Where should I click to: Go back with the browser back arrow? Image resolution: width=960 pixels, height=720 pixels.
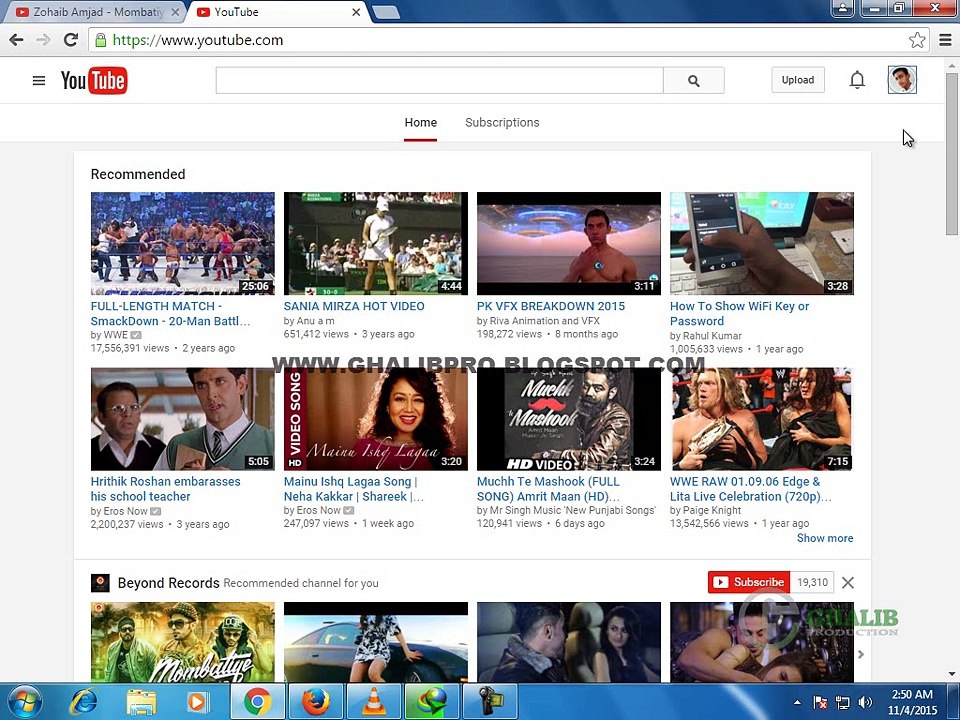click(x=17, y=40)
